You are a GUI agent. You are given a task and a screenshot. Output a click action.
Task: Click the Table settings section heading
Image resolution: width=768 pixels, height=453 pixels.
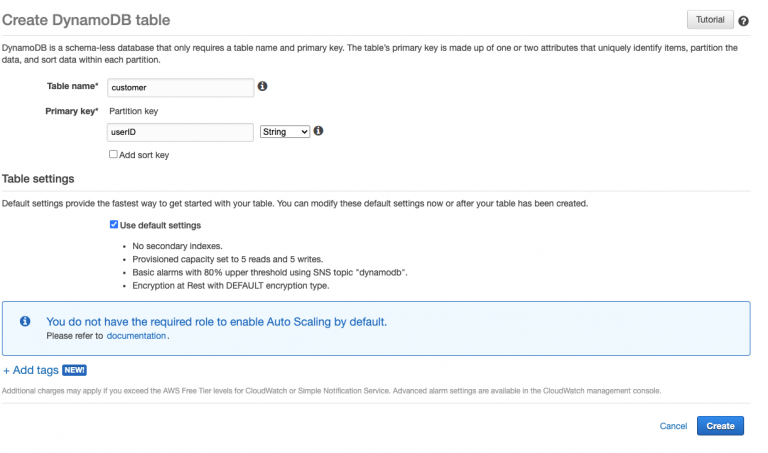(38, 179)
